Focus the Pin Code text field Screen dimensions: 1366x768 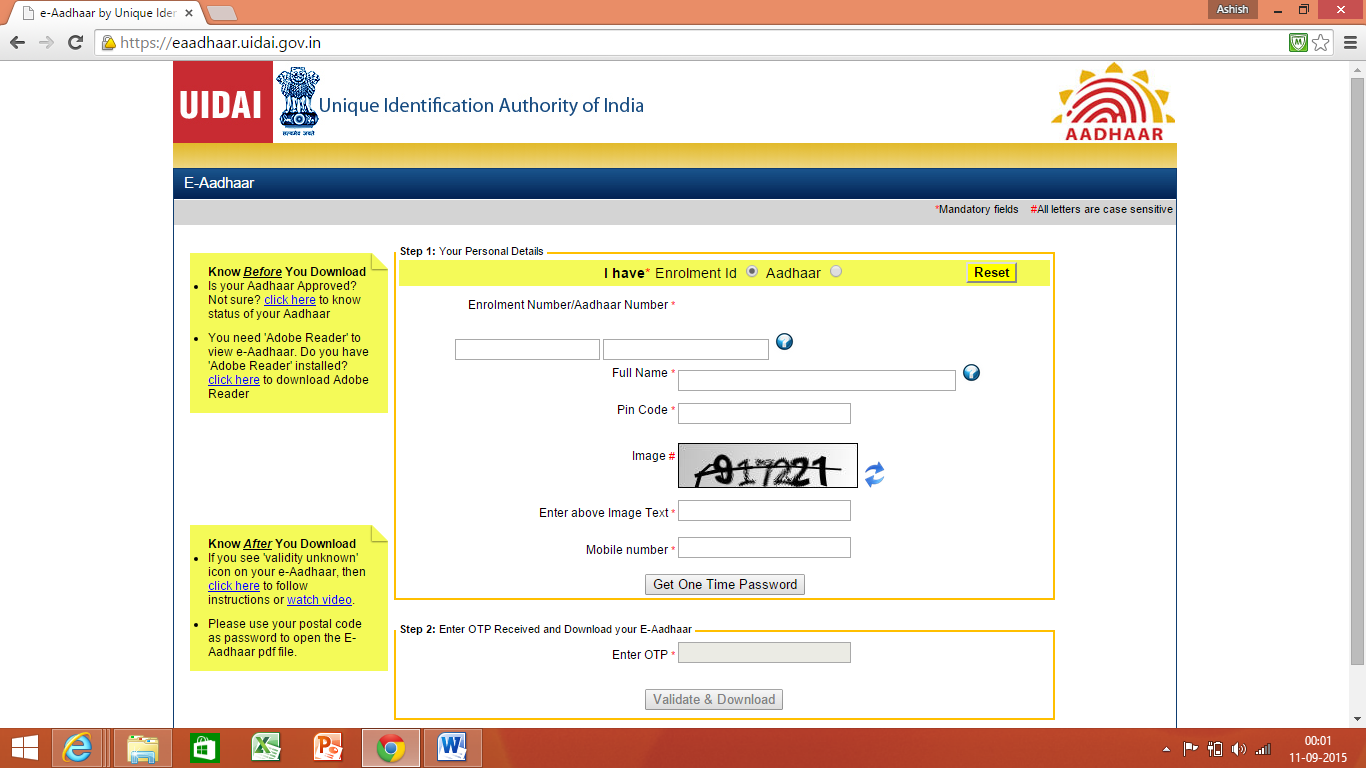[764, 413]
